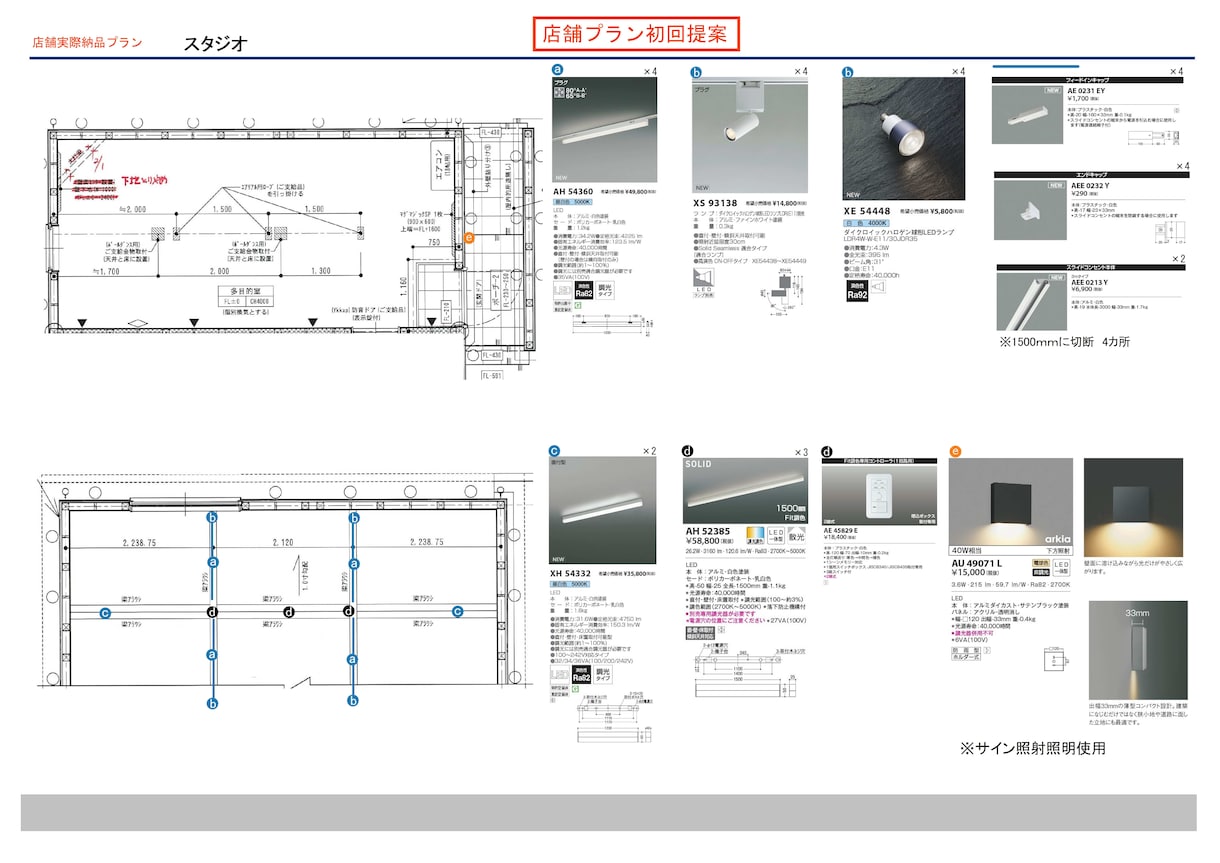Click the 多目的室 table on the upper floor plan
This screenshot has height=863, width=1220.
[x=247, y=294]
